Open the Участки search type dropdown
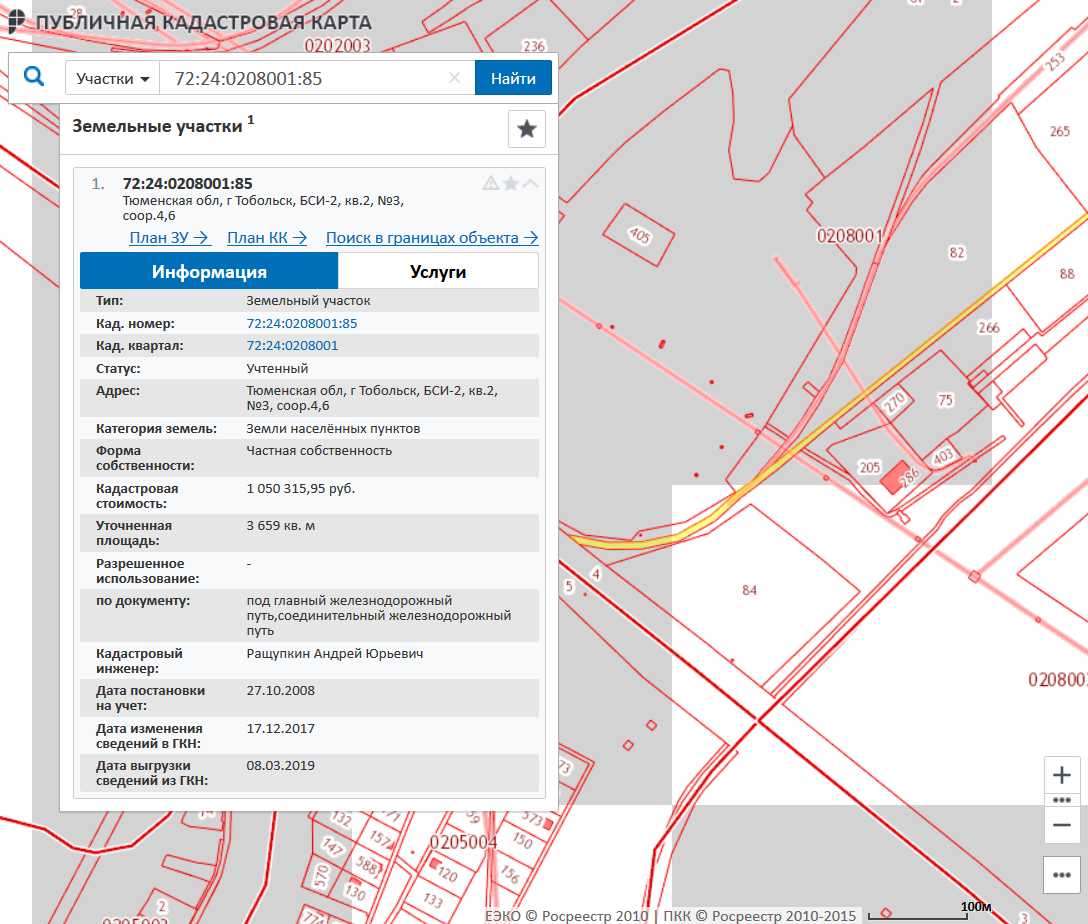This screenshot has height=924, width=1088. 112,78
